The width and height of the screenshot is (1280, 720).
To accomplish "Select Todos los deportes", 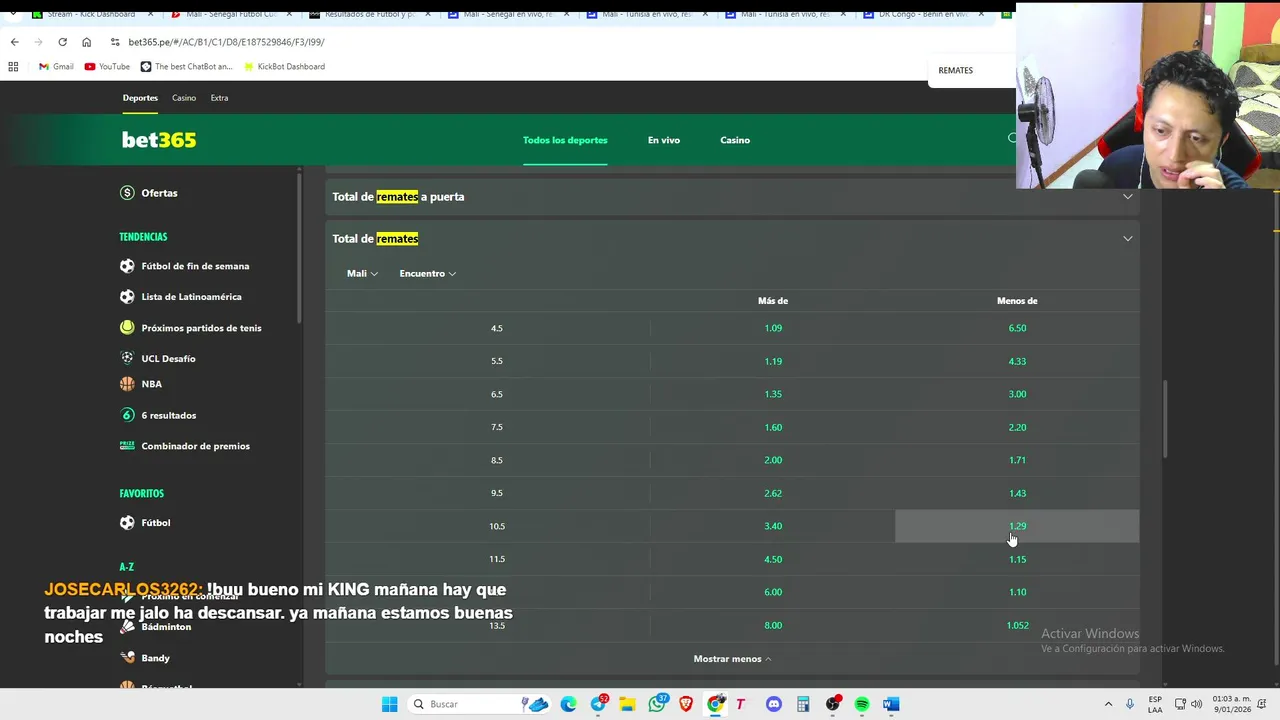I will pyautogui.click(x=565, y=140).
